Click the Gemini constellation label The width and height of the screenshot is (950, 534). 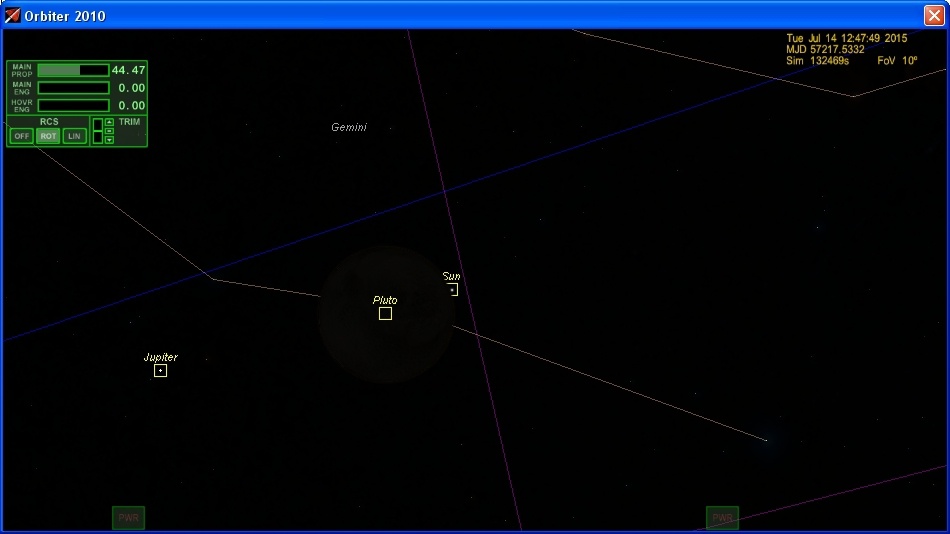tap(349, 127)
